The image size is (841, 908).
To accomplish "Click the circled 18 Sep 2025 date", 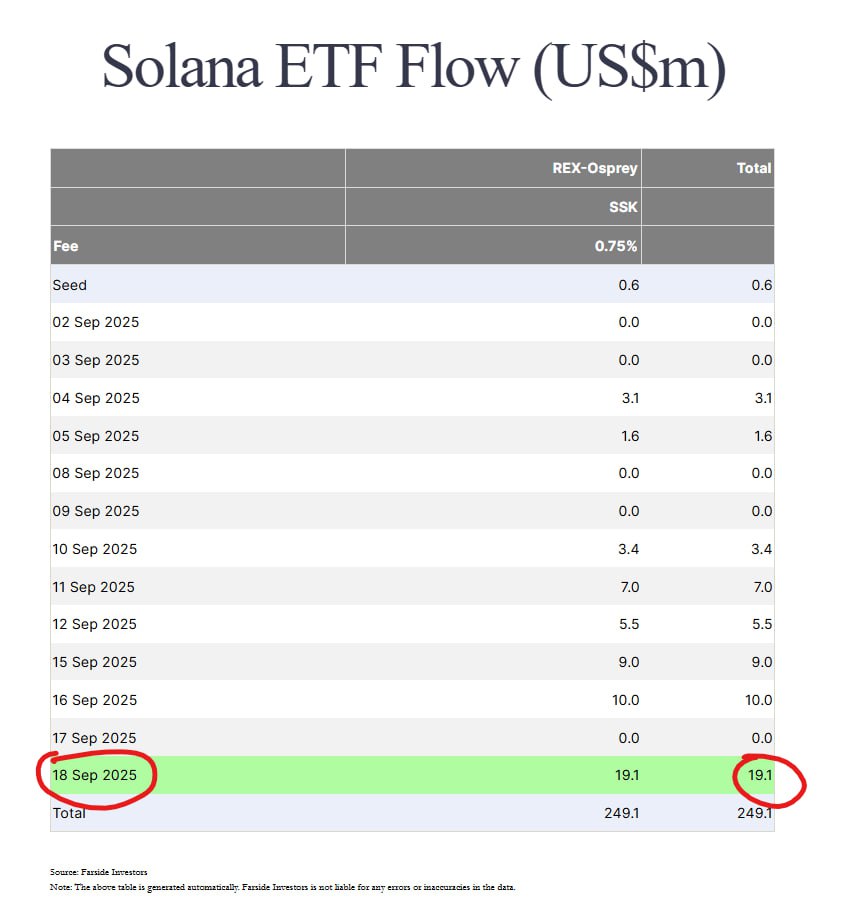I will (x=96, y=776).
